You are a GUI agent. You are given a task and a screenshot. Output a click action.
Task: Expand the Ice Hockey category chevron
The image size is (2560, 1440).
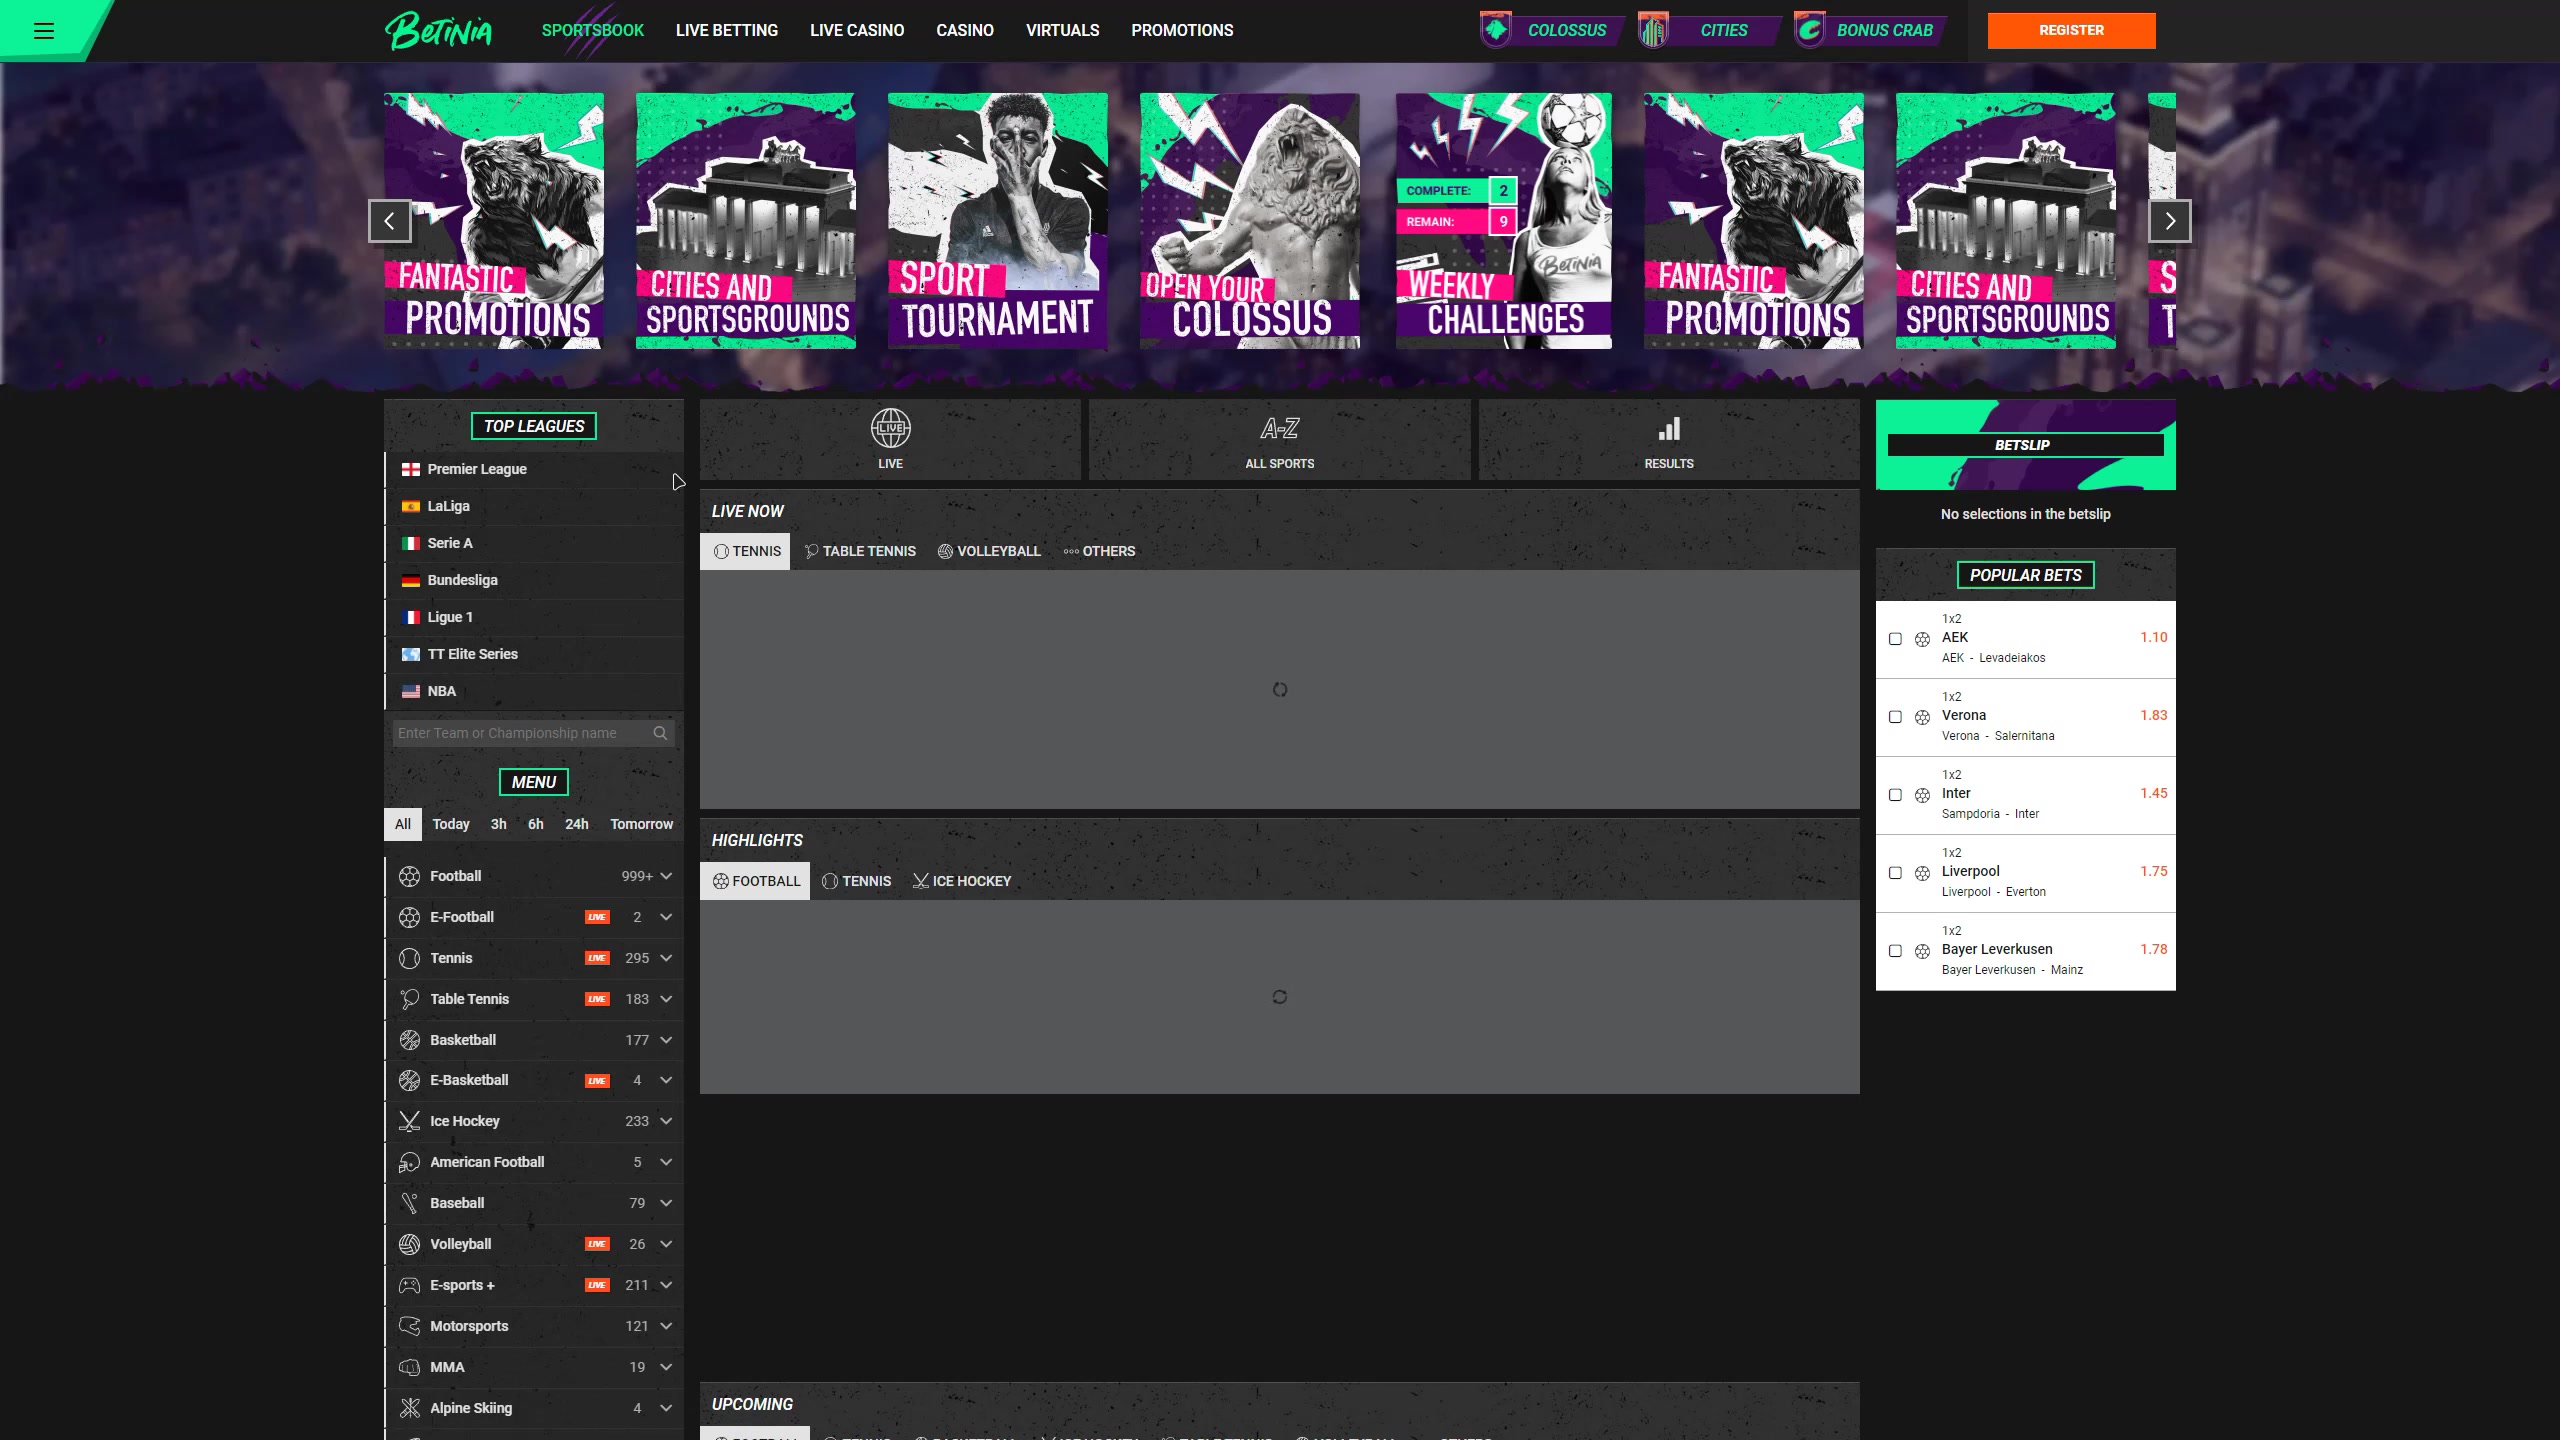coord(666,1121)
